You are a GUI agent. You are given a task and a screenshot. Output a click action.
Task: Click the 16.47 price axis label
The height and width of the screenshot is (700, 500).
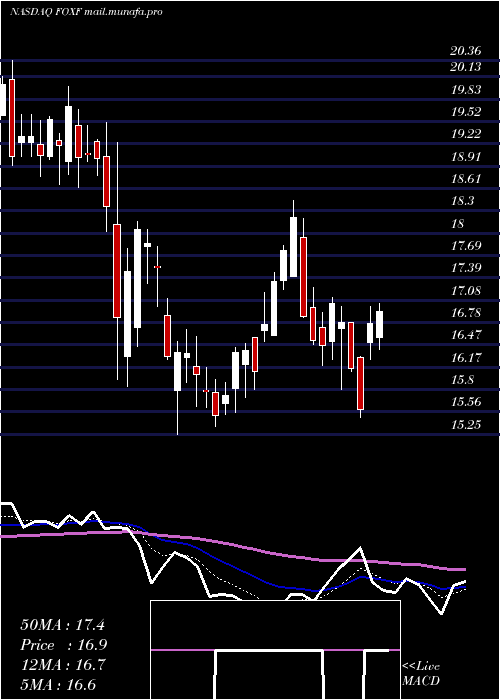click(466, 335)
